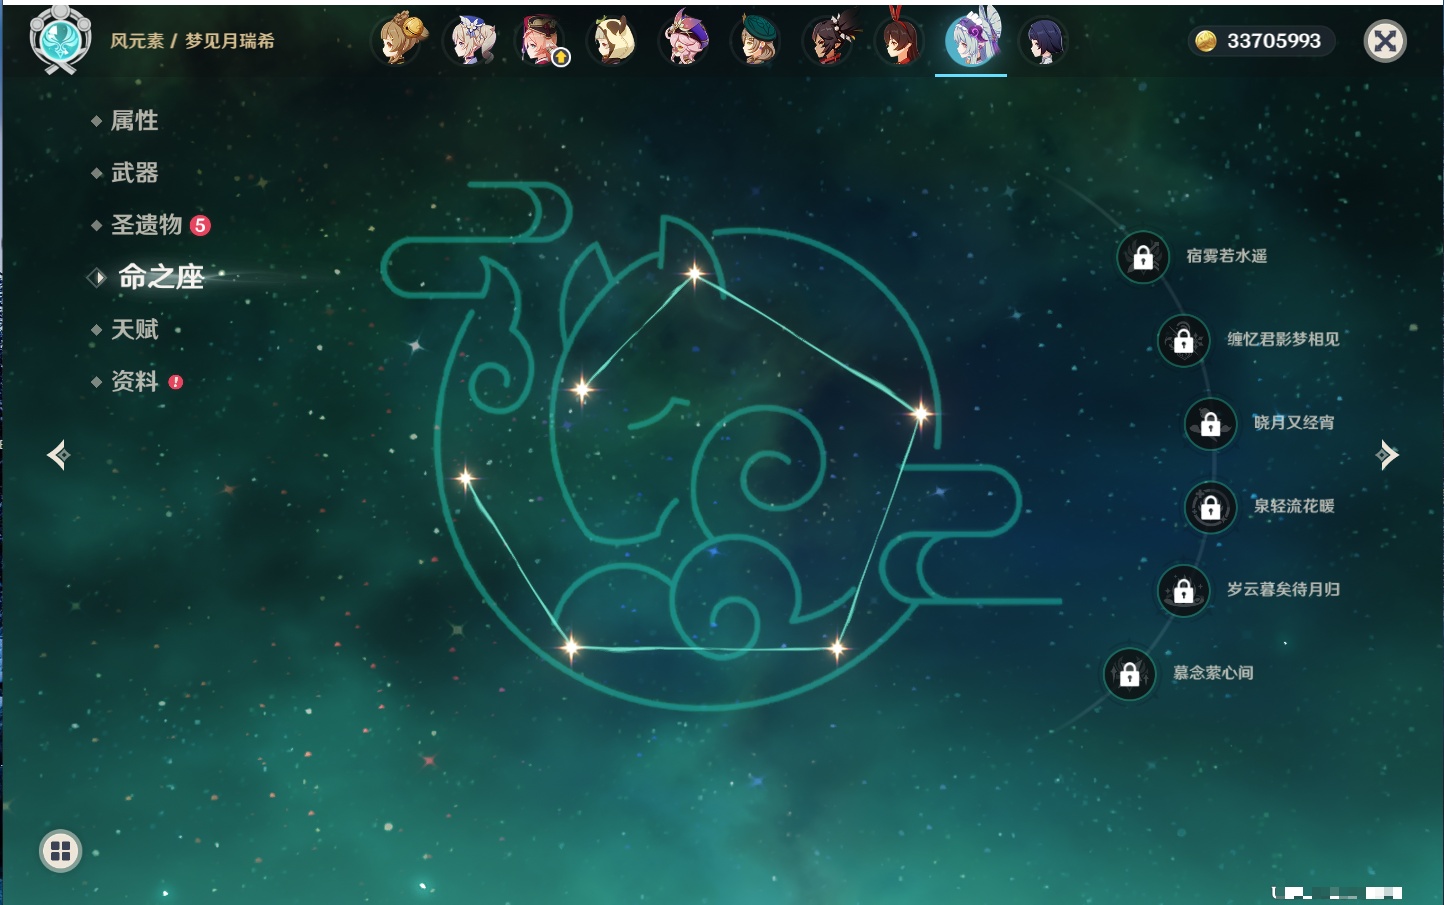Select the pink-haired portrait with the purple hat
1444x905 pixels.
coord(686,40)
